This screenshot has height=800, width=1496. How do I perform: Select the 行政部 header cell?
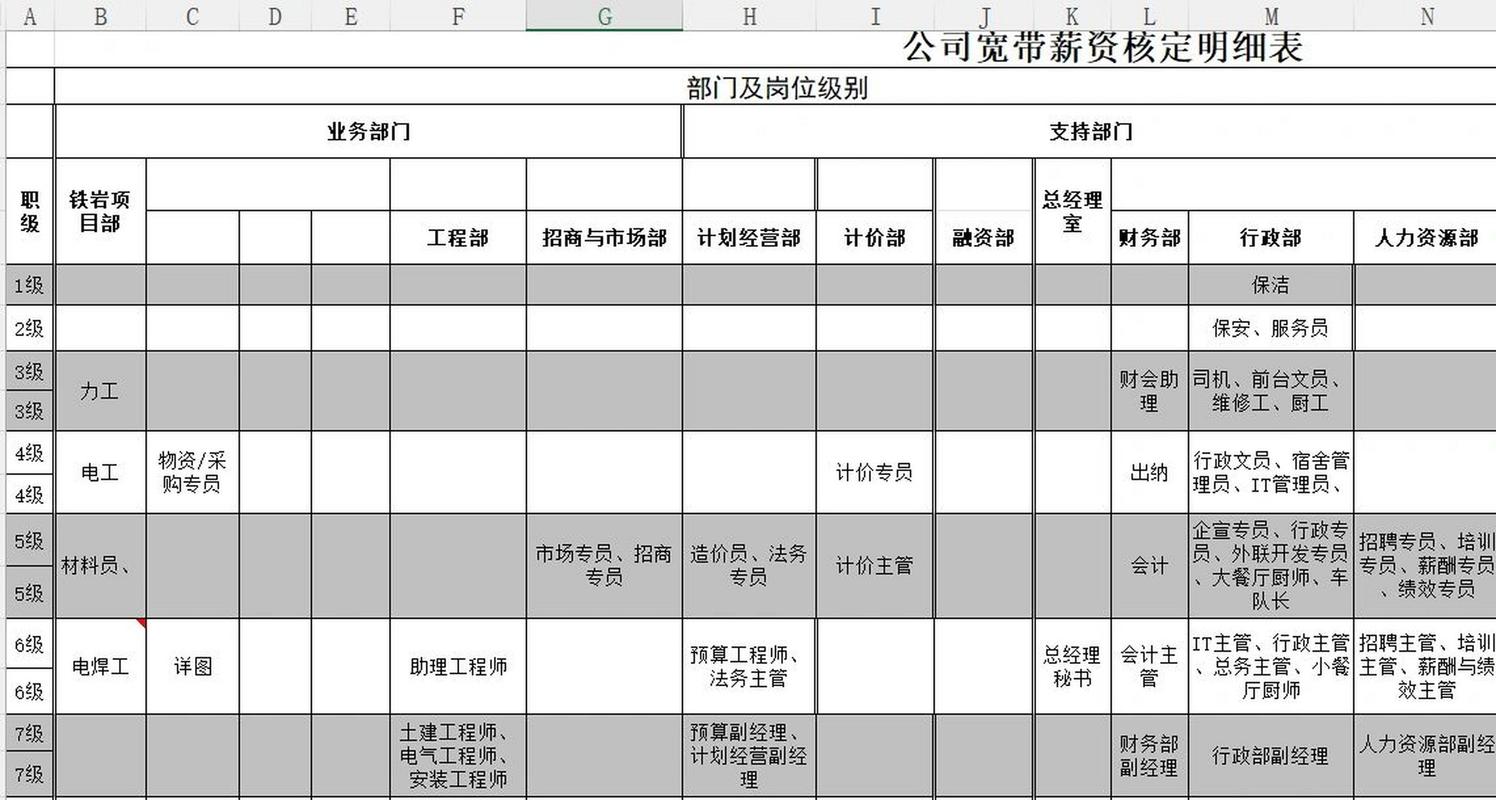click(1271, 238)
